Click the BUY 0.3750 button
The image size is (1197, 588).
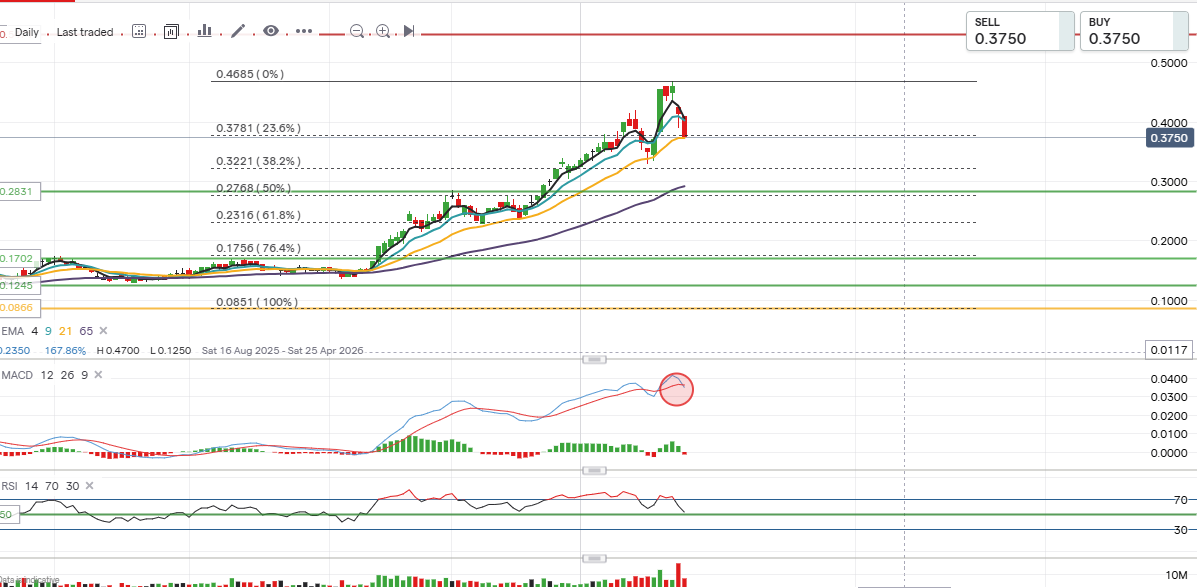coord(1132,31)
